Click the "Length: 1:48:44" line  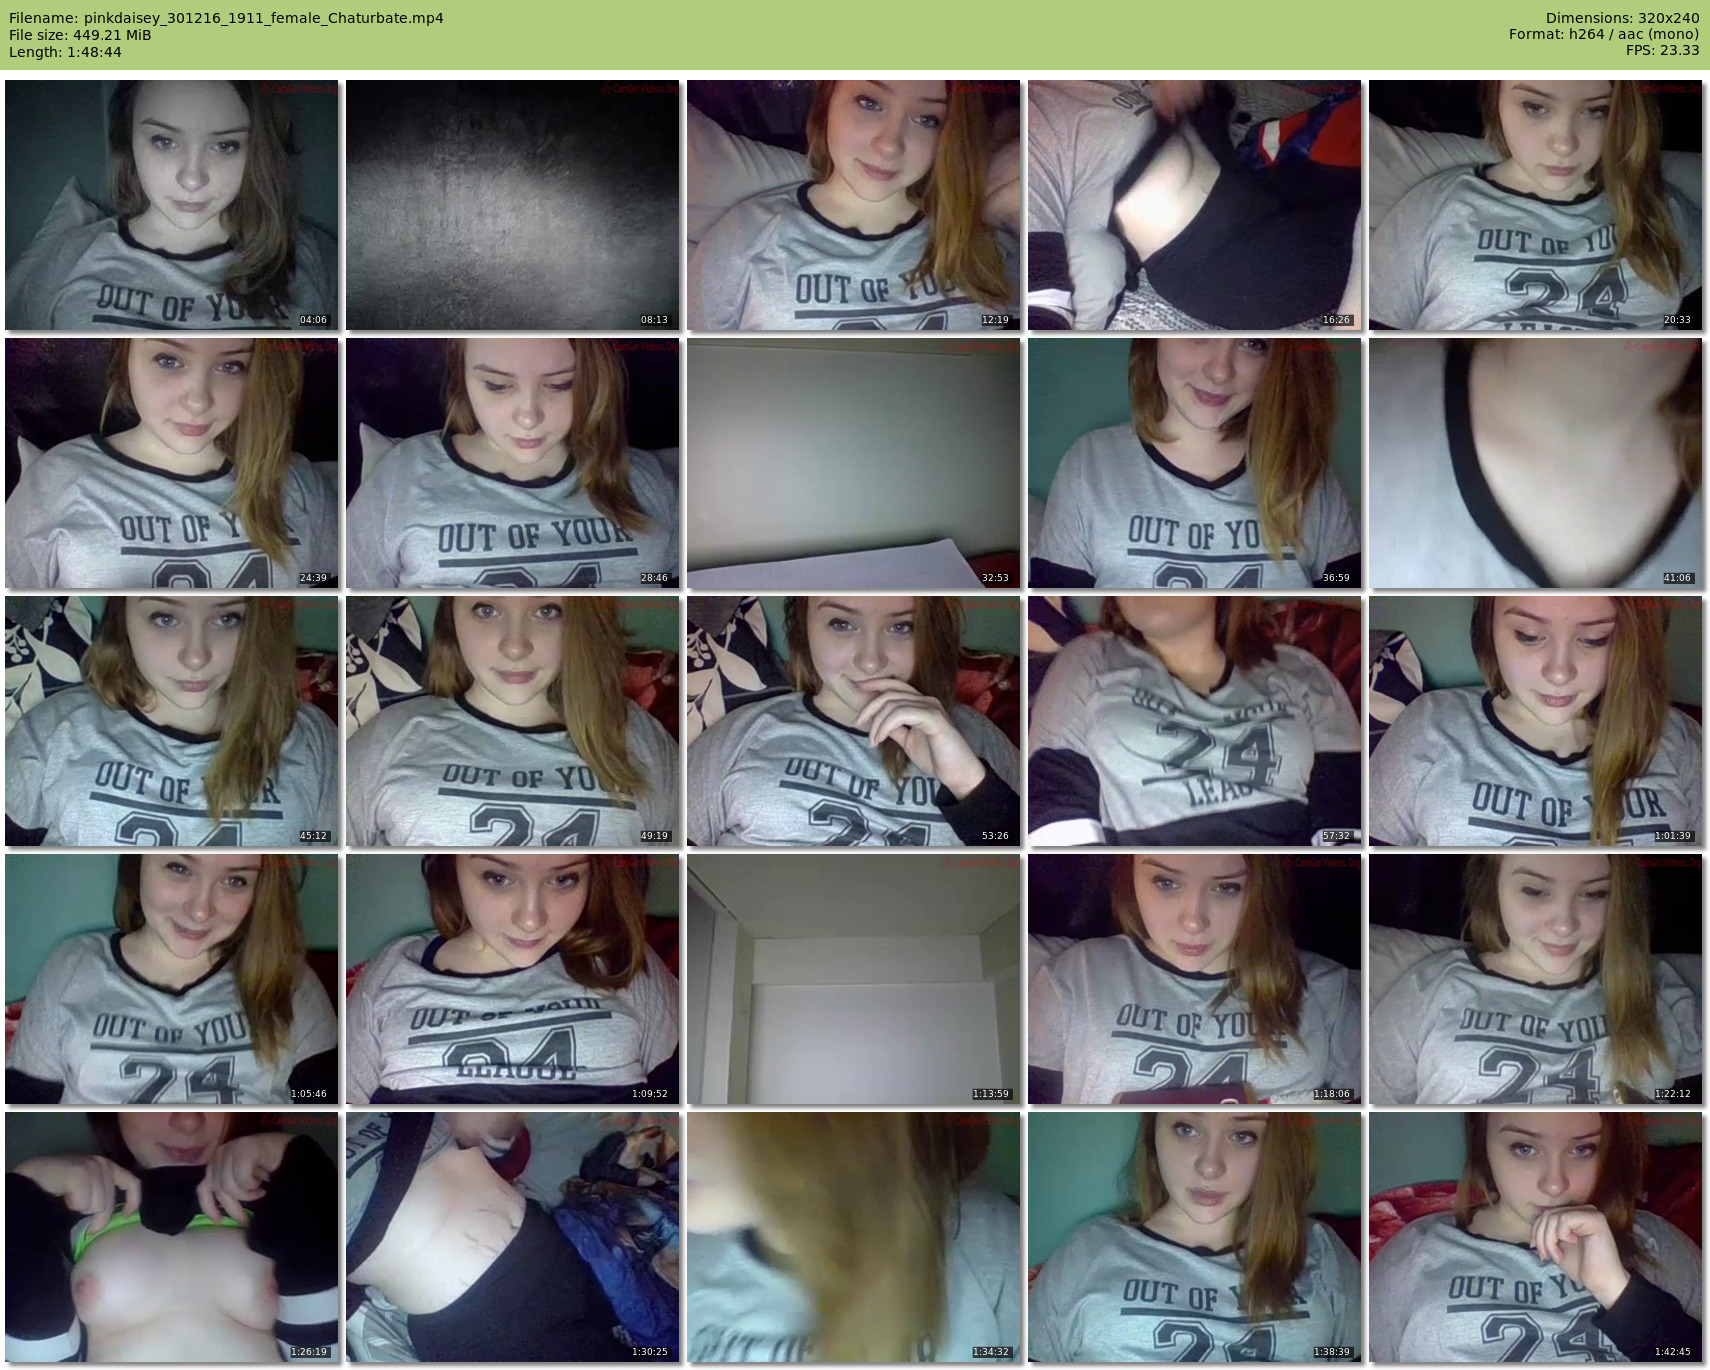[x=65, y=52]
